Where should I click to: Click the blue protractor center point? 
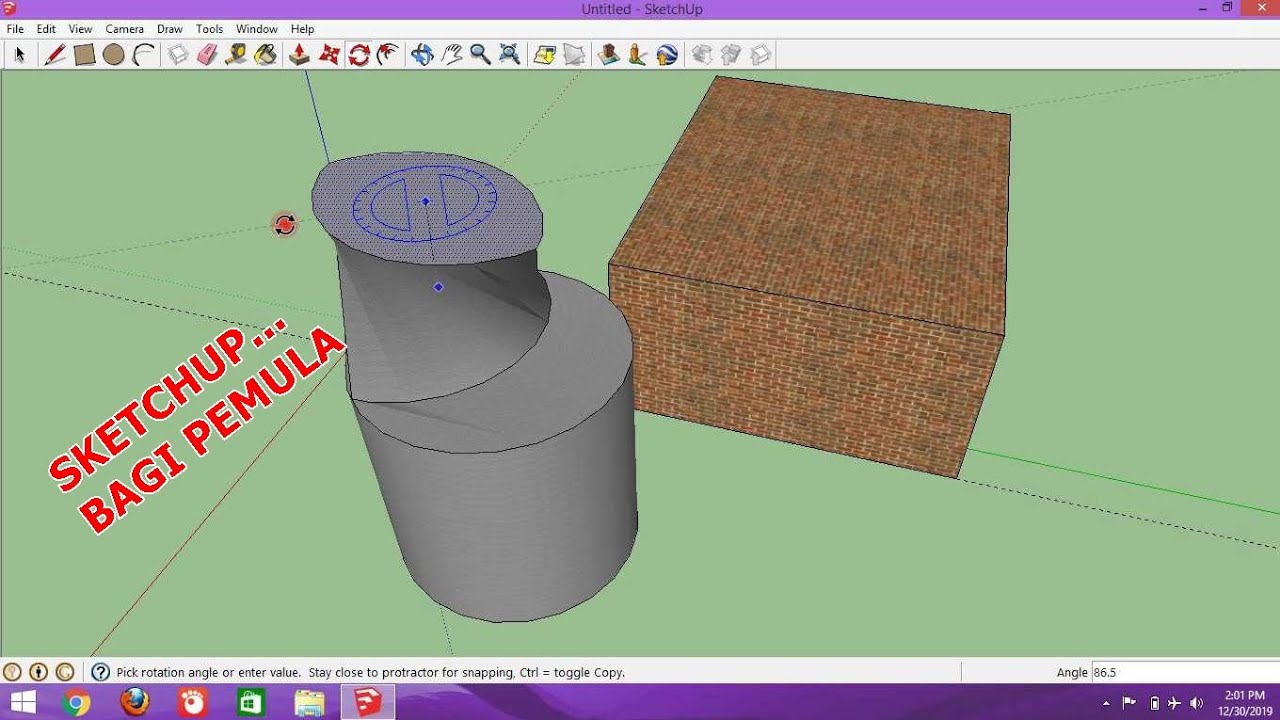click(425, 201)
